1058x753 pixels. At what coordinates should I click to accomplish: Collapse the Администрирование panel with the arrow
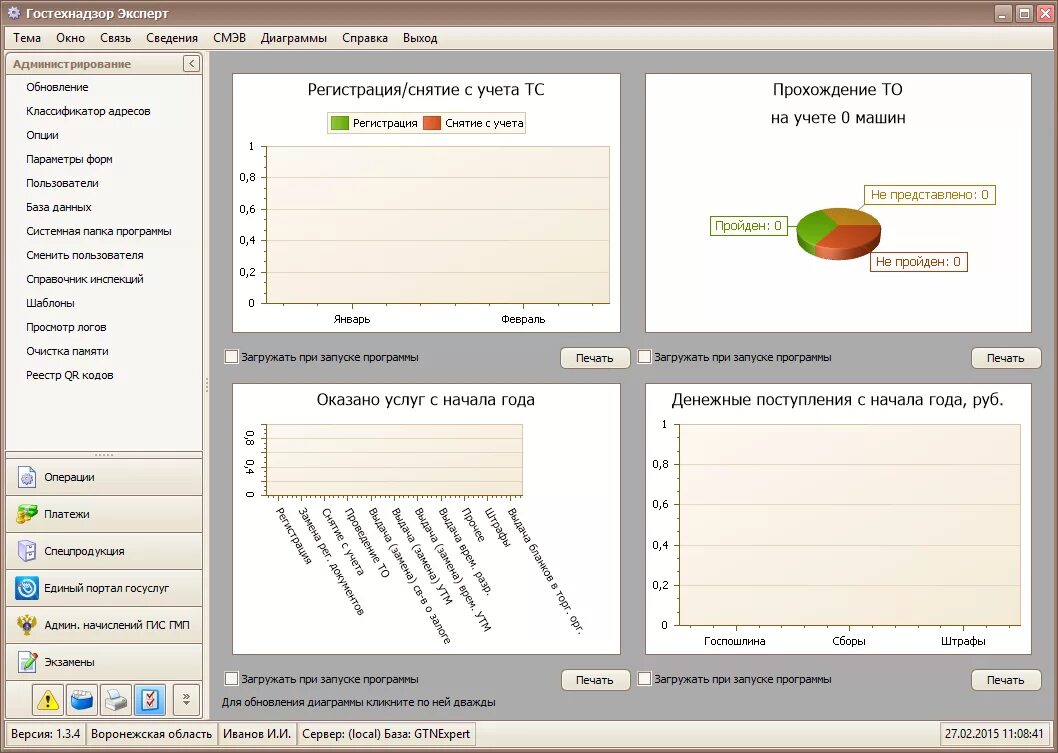[x=192, y=63]
